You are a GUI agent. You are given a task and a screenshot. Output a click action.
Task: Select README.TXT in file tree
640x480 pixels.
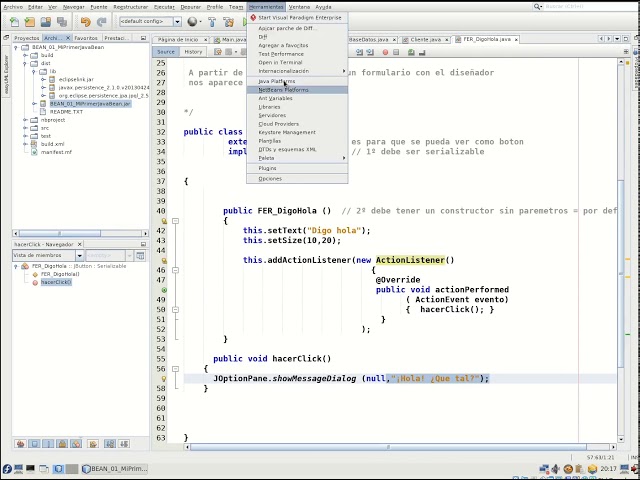tap(66, 112)
